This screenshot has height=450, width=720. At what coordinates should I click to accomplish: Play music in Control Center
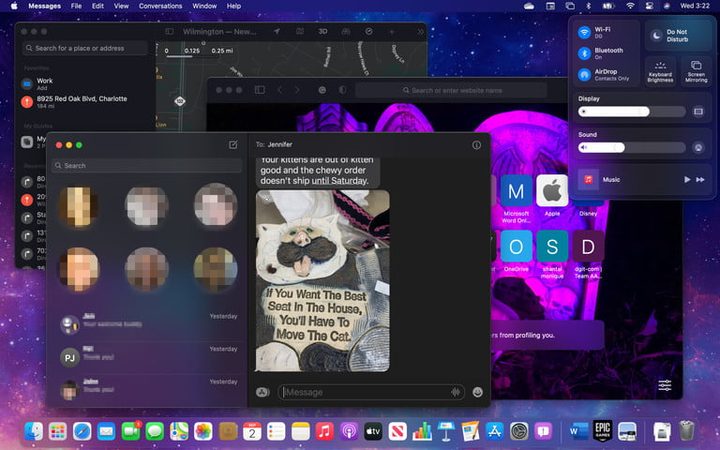(687, 179)
